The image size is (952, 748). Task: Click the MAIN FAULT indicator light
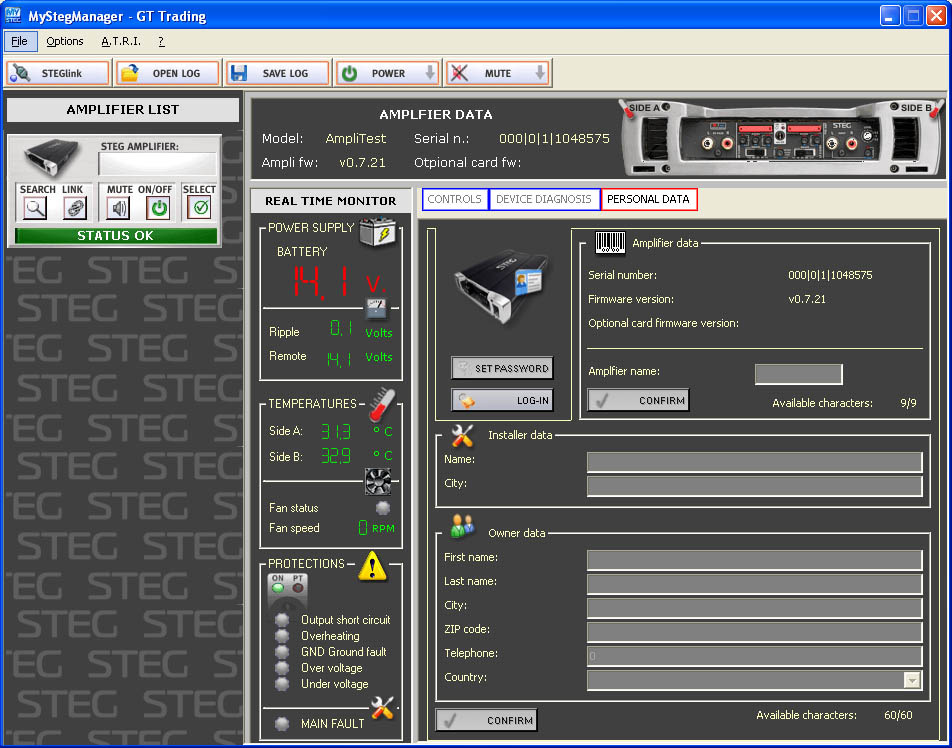(282, 723)
